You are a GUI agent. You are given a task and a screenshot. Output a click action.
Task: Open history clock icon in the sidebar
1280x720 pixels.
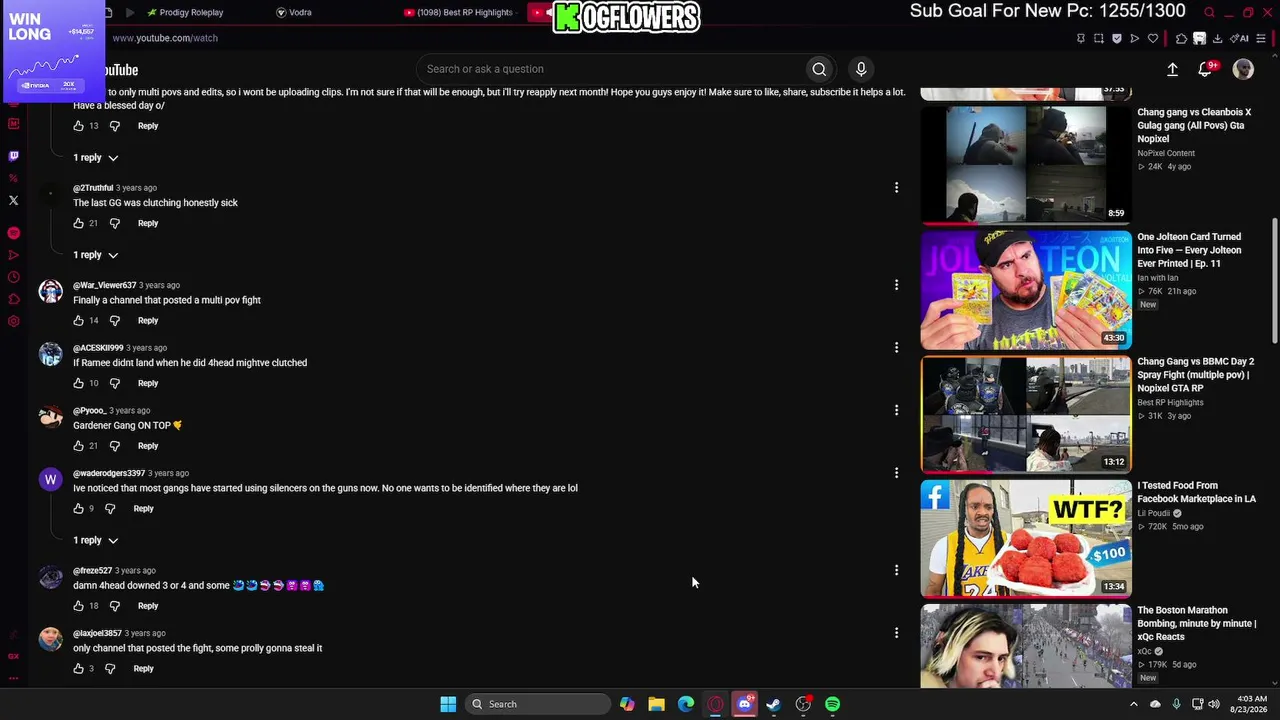(13, 277)
